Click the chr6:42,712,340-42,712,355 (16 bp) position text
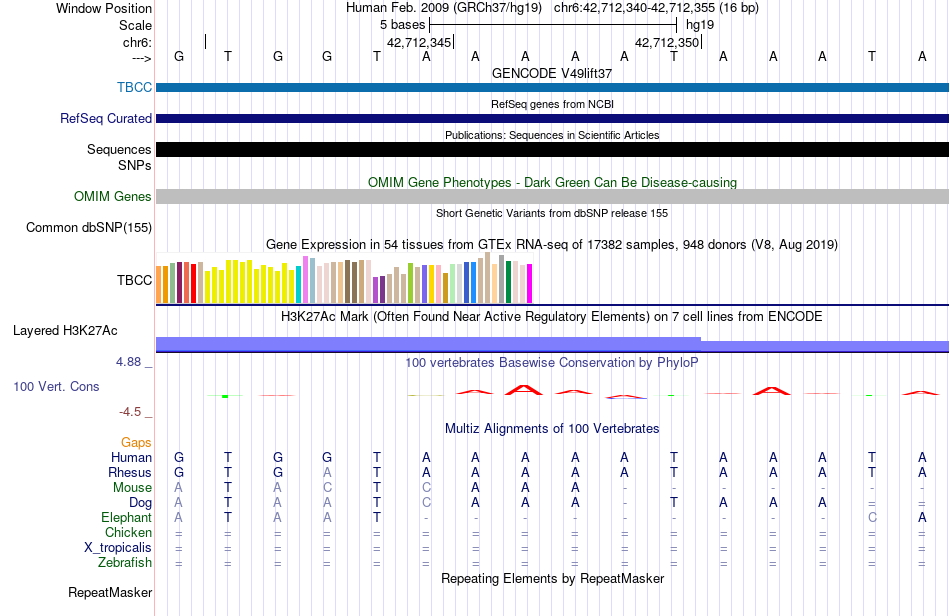The width and height of the screenshot is (950, 616). (x=656, y=8)
